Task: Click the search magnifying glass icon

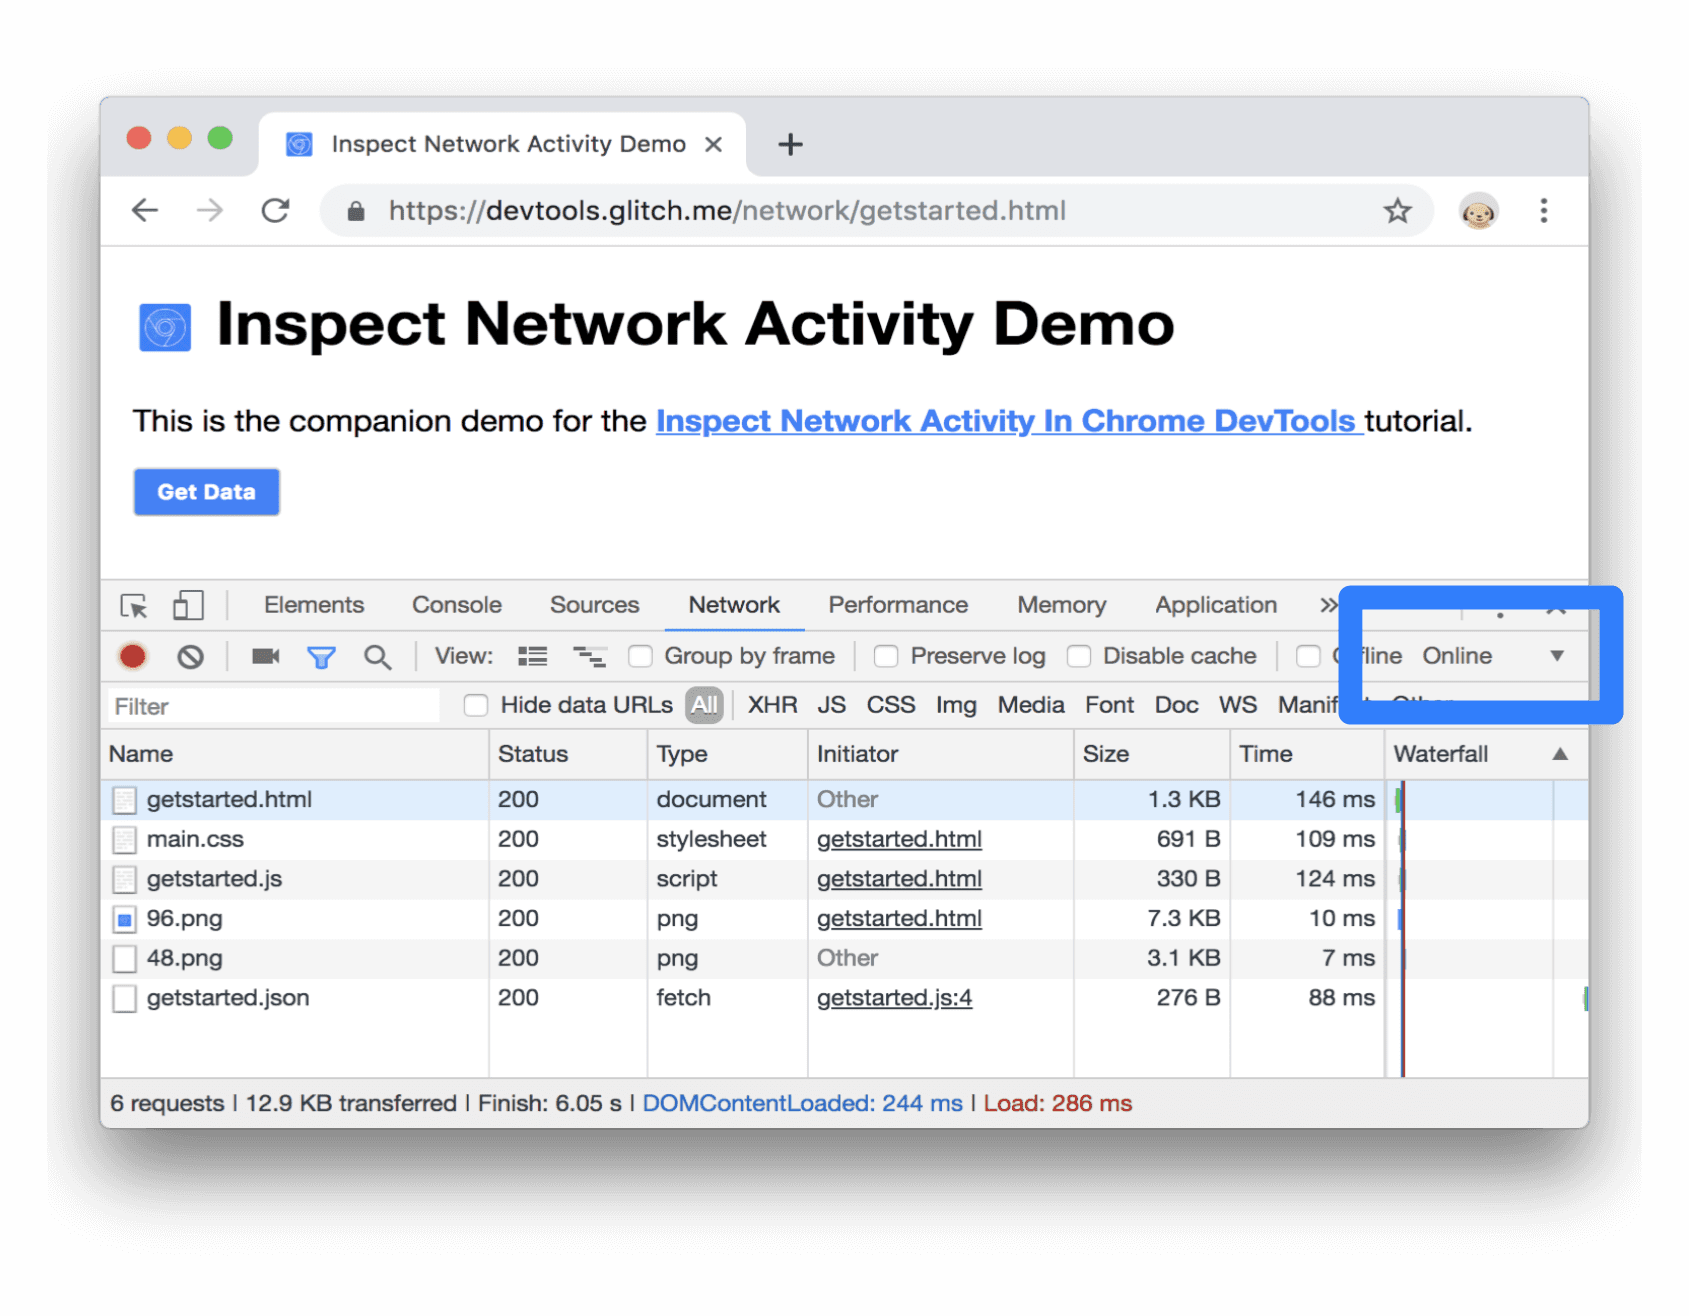Action: tap(378, 656)
